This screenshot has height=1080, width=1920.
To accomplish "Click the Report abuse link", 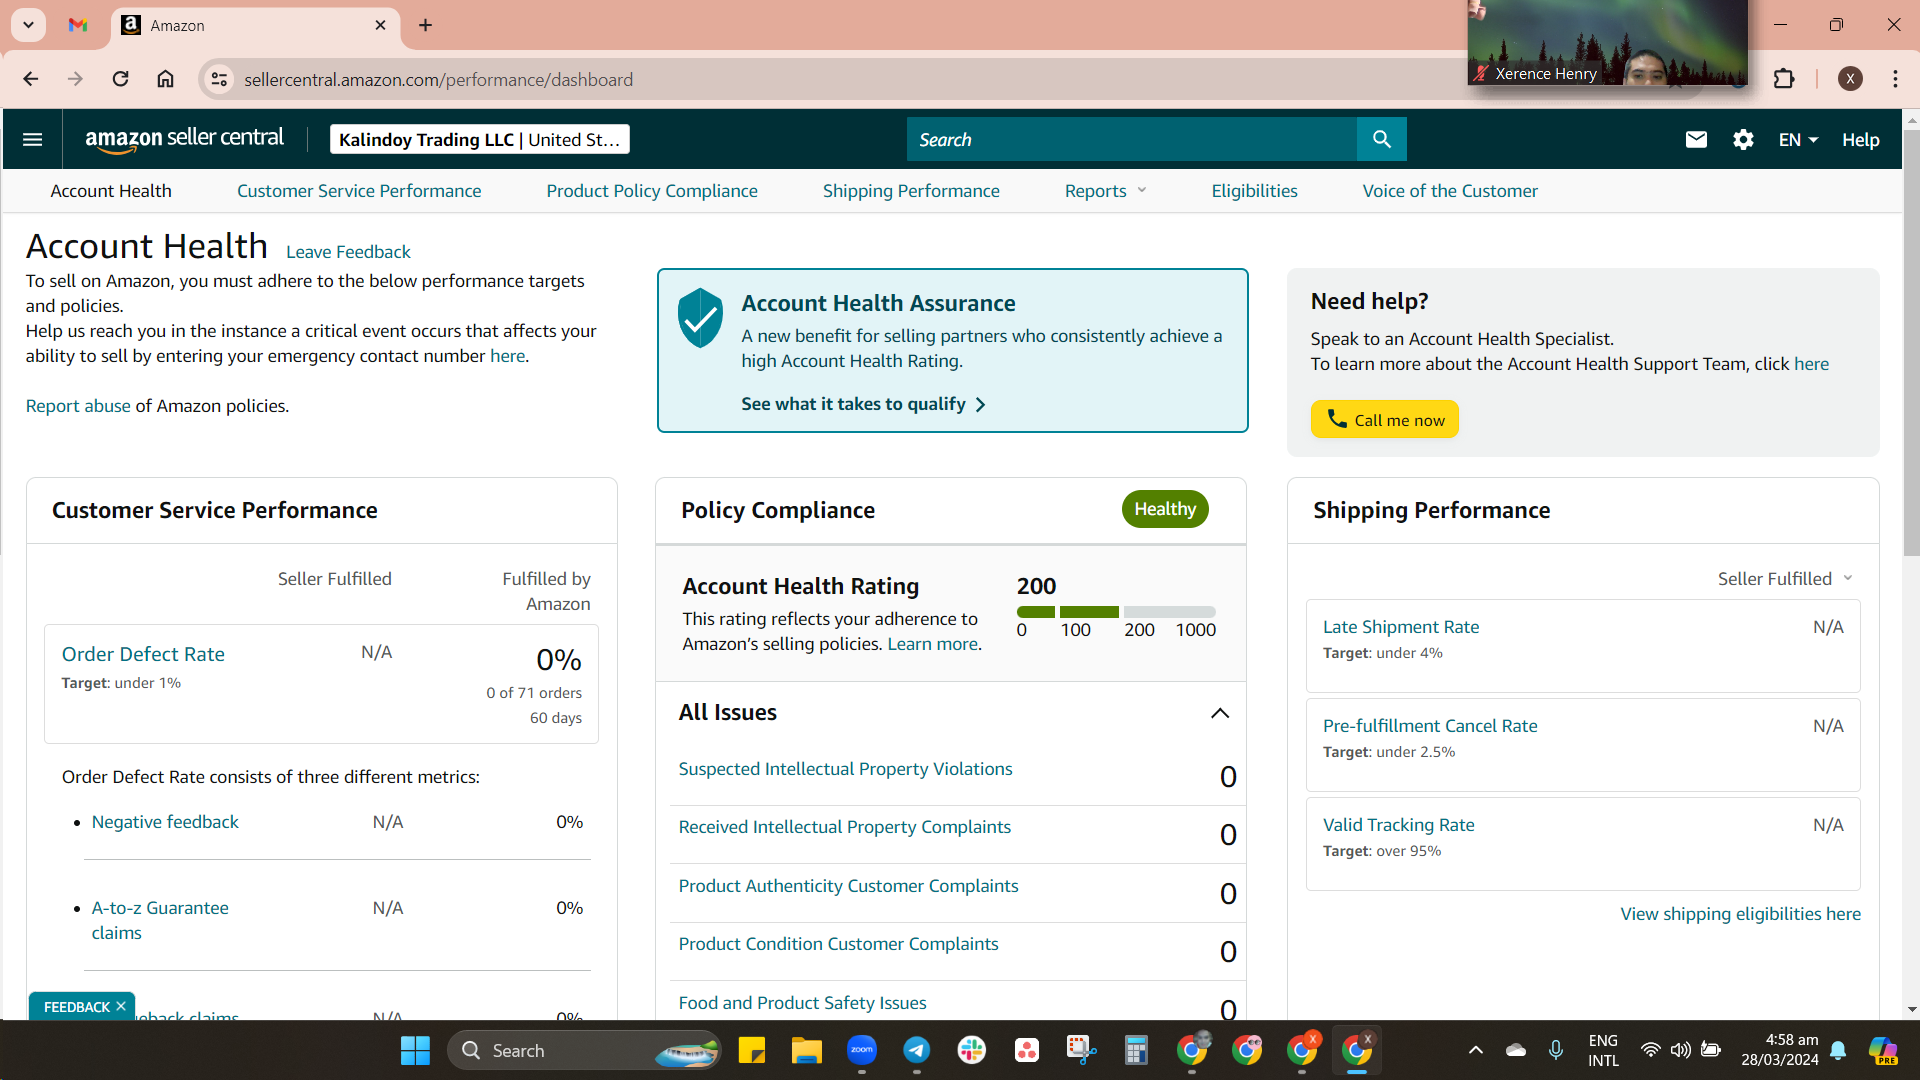I will coord(78,406).
